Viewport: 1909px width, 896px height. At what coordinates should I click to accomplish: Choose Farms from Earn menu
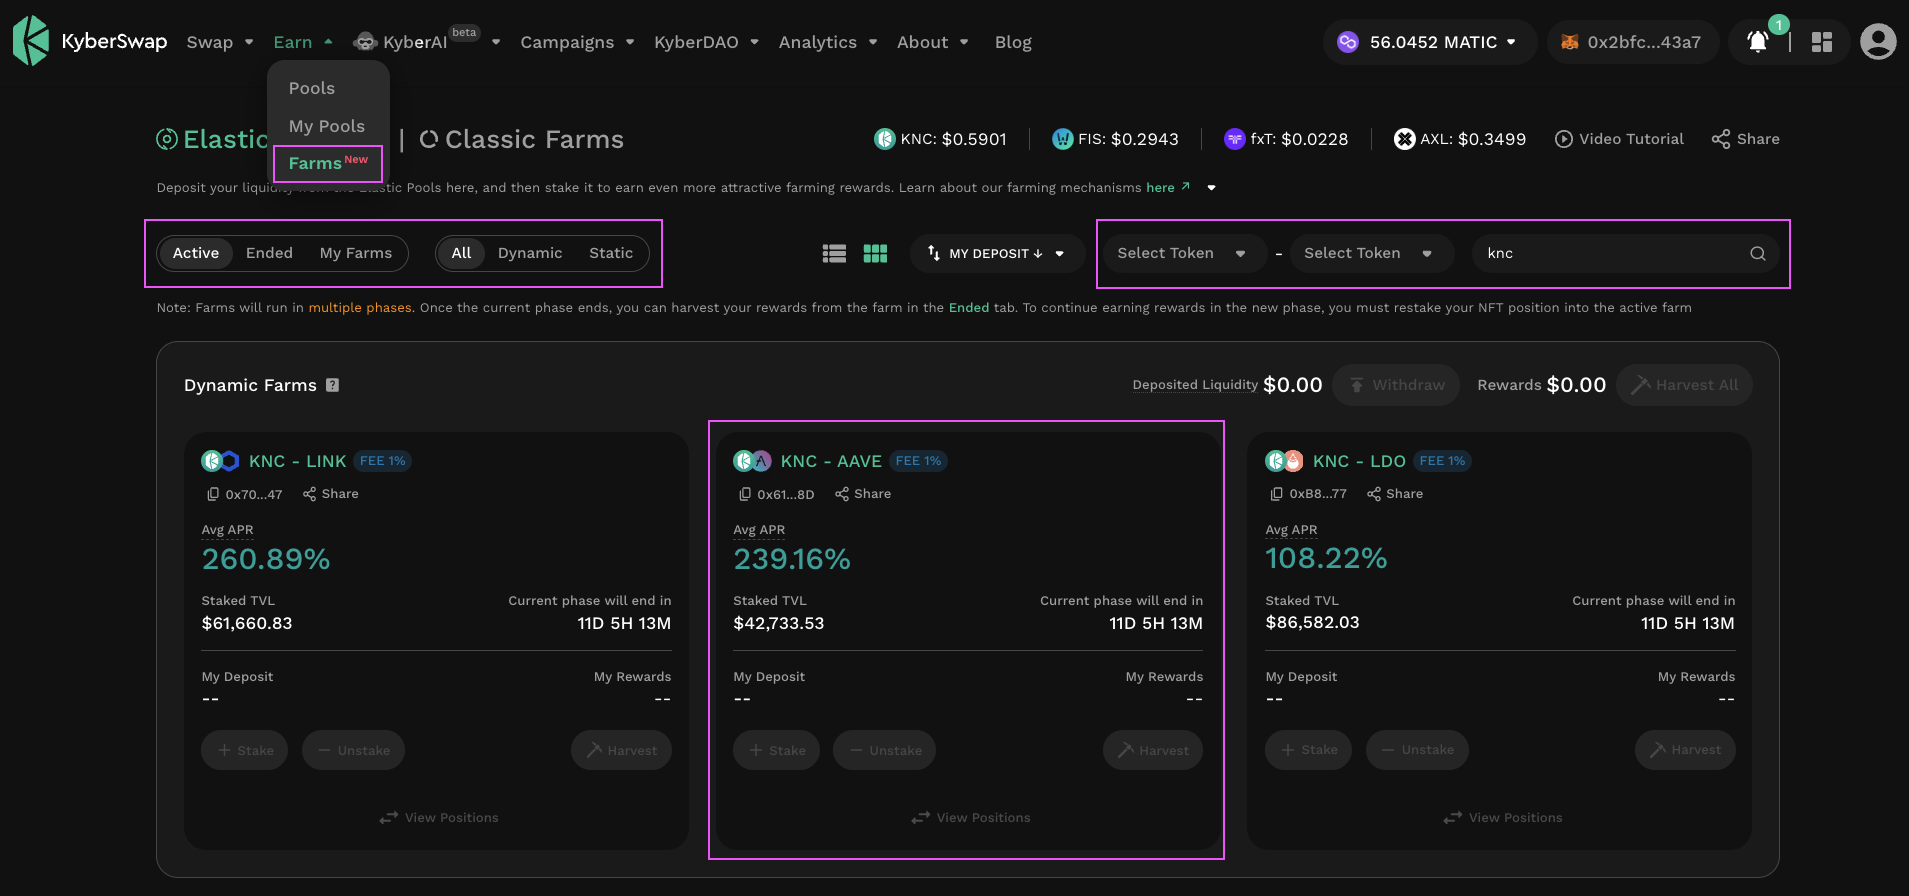pos(328,163)
